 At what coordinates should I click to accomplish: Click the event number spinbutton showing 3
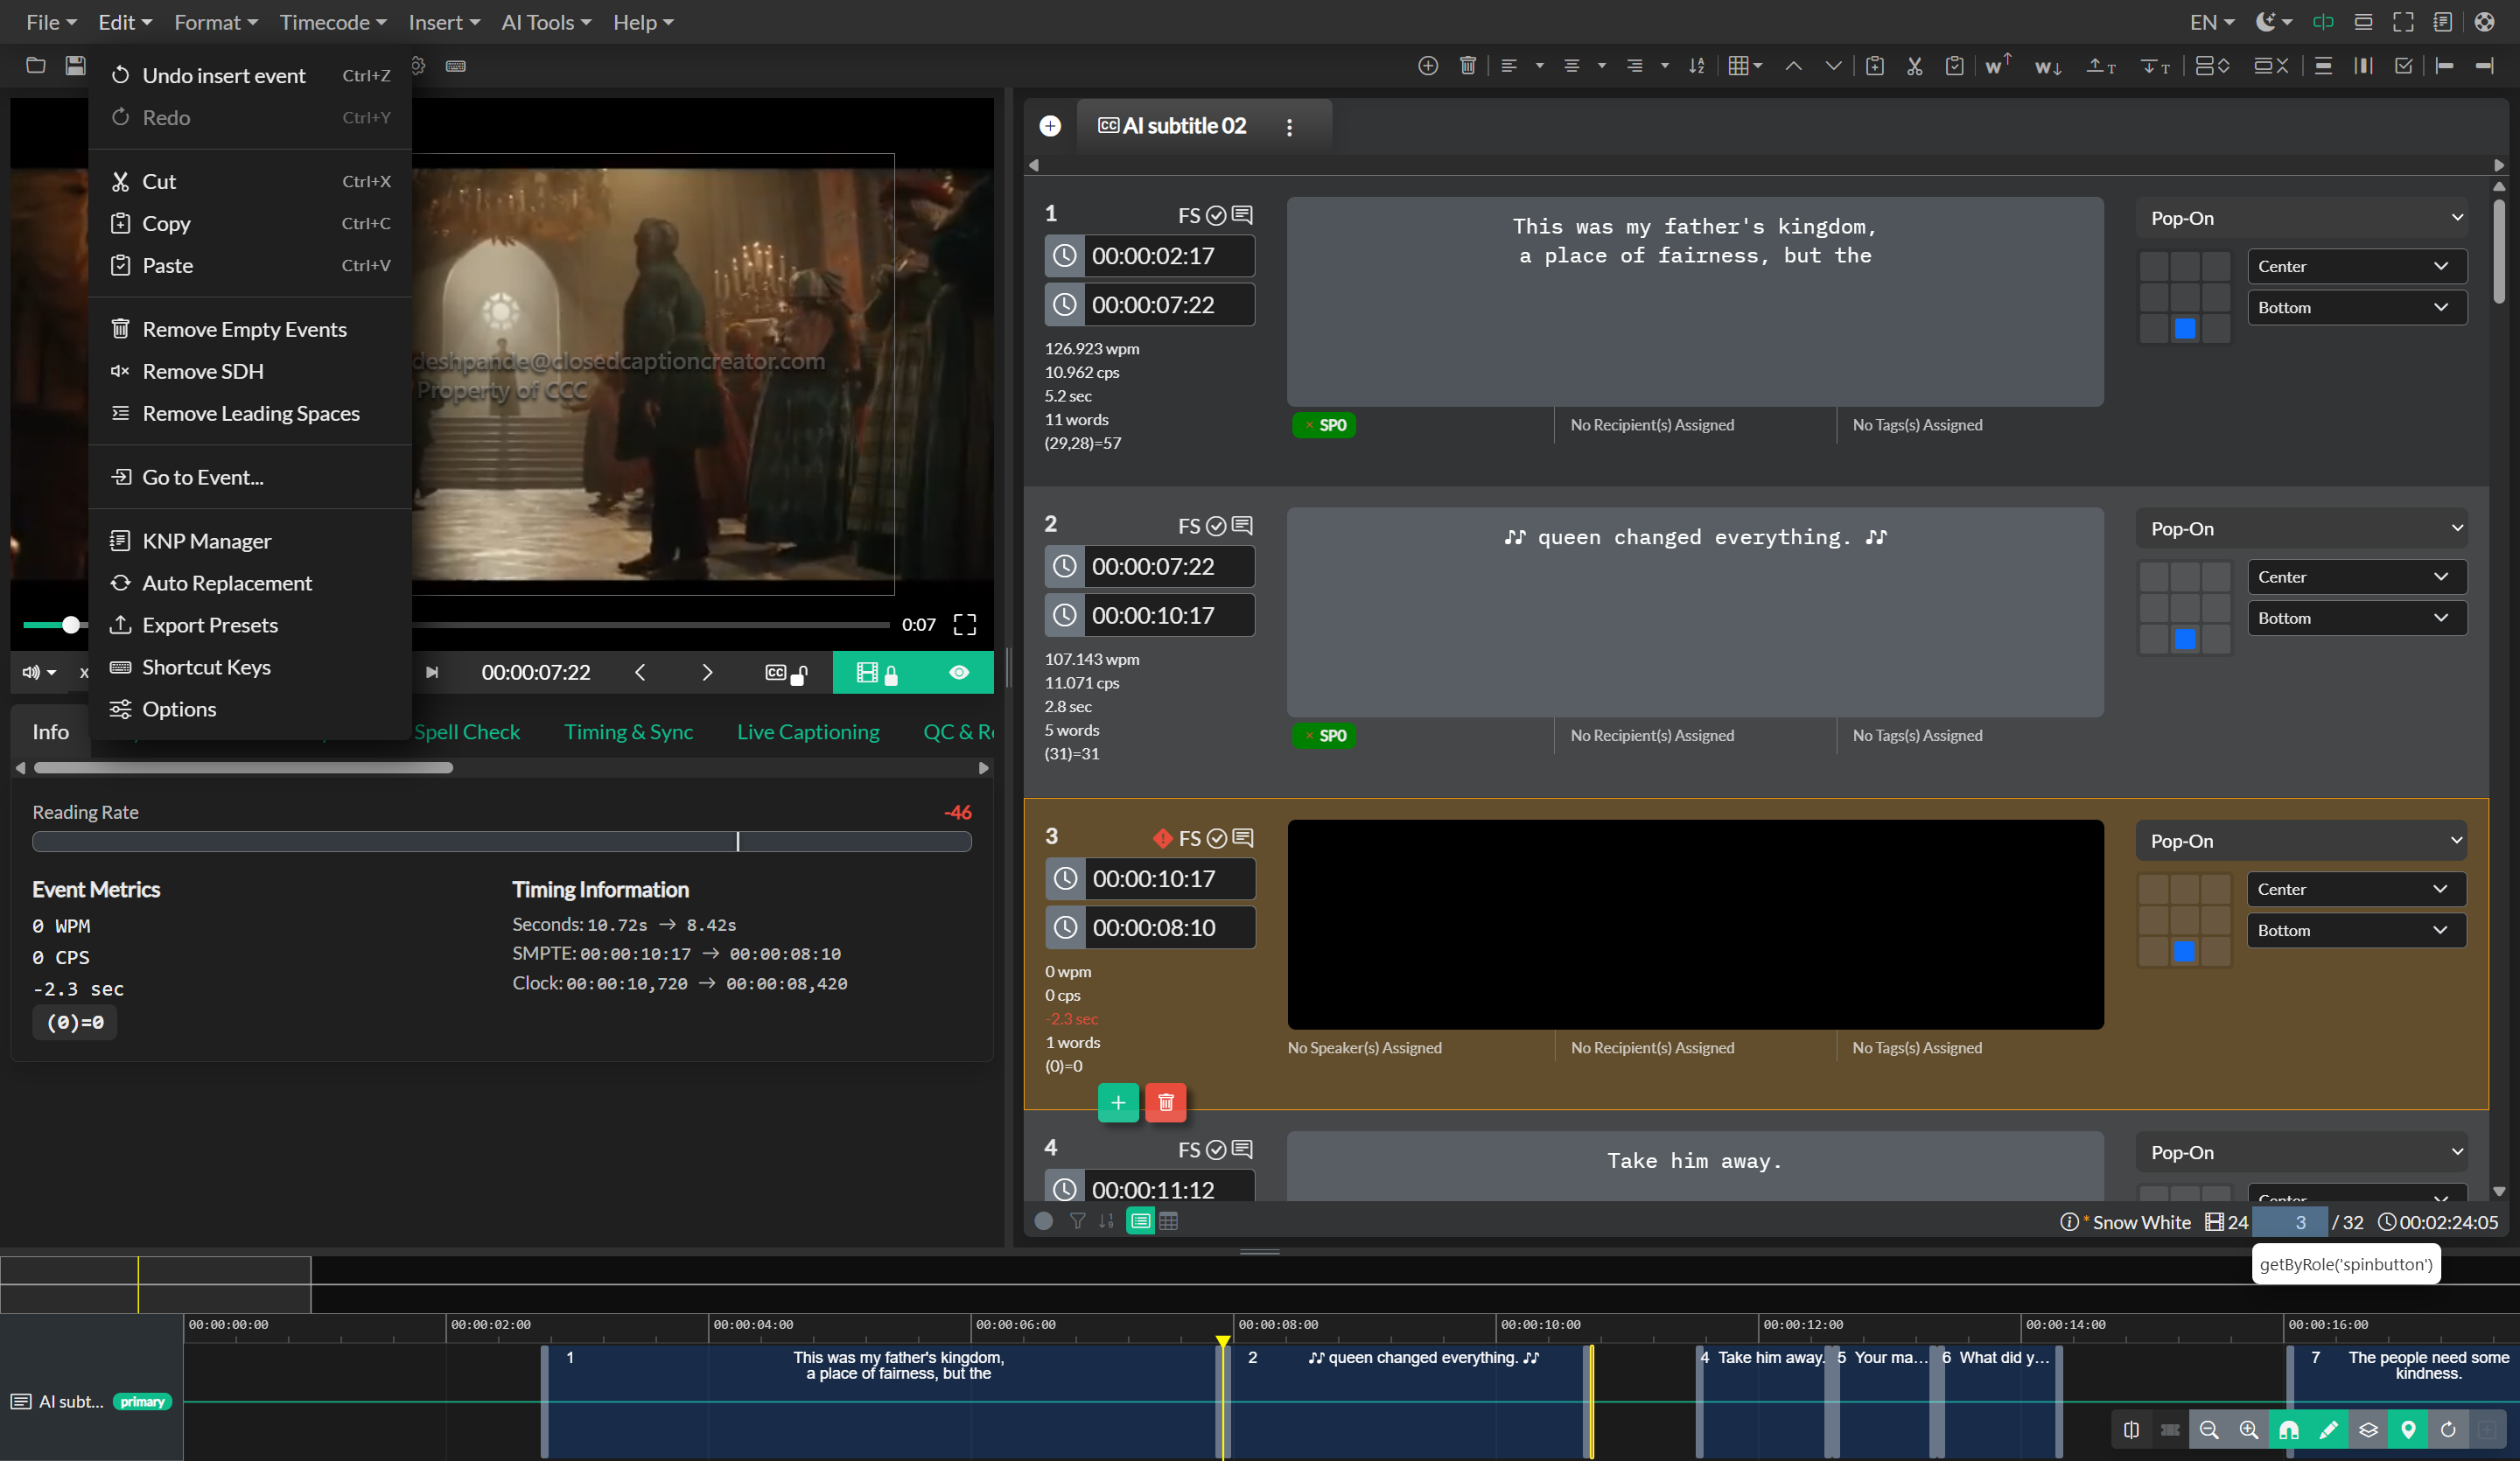pyautogui.click(x=2290, y=1222)
